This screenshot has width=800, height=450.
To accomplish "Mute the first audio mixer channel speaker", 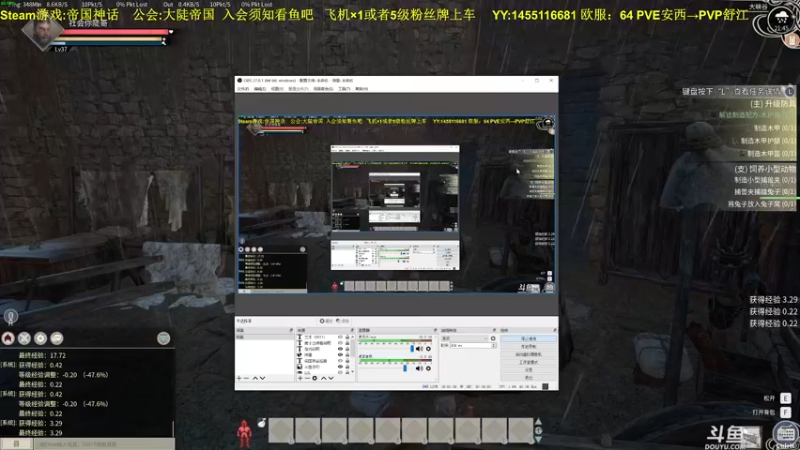I will coord(418,349).
